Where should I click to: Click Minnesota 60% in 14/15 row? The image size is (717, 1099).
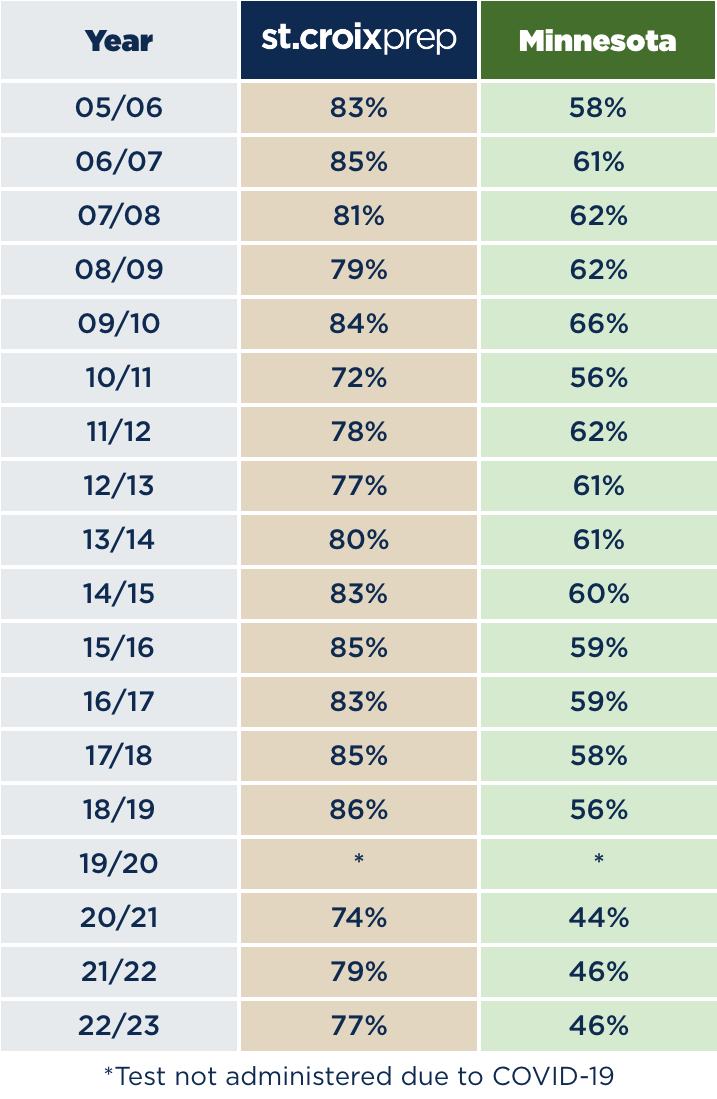pyautogui.click(x=598, y=594)
